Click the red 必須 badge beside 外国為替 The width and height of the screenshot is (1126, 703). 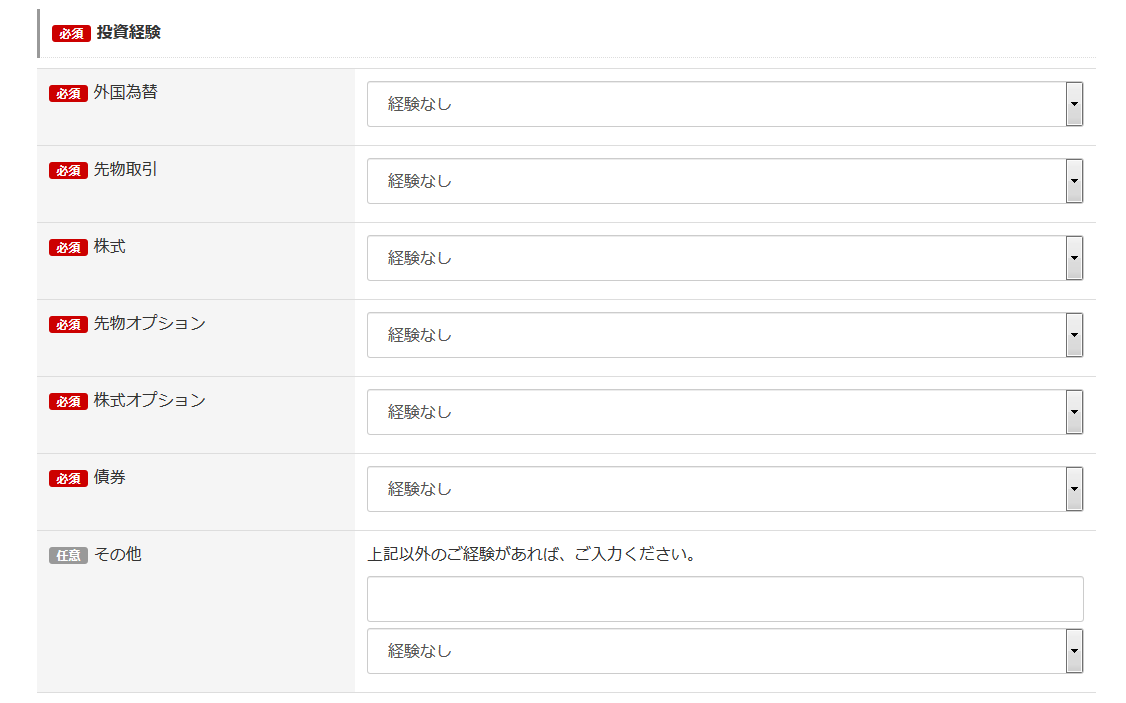(x=68, y=92)
